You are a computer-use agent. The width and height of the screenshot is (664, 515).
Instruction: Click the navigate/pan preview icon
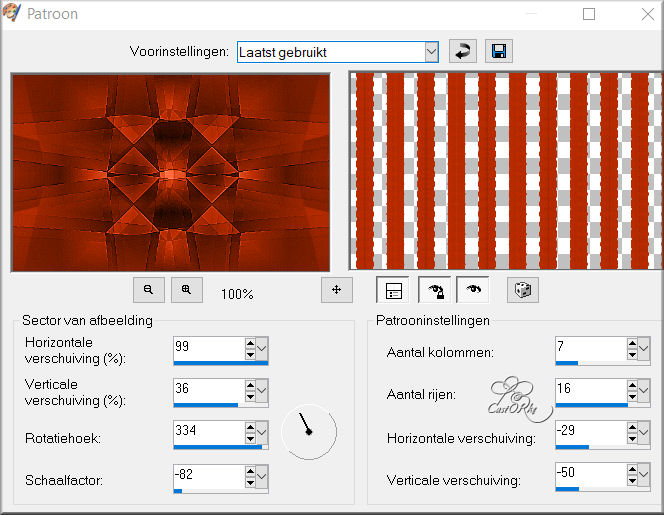click(337, 290)
